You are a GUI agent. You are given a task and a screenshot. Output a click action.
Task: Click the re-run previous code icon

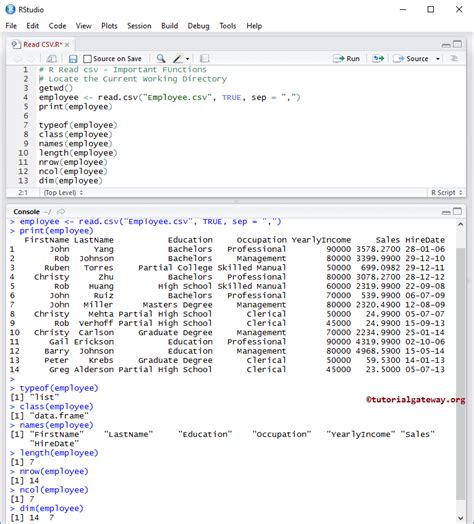click(x=378, y=58)
